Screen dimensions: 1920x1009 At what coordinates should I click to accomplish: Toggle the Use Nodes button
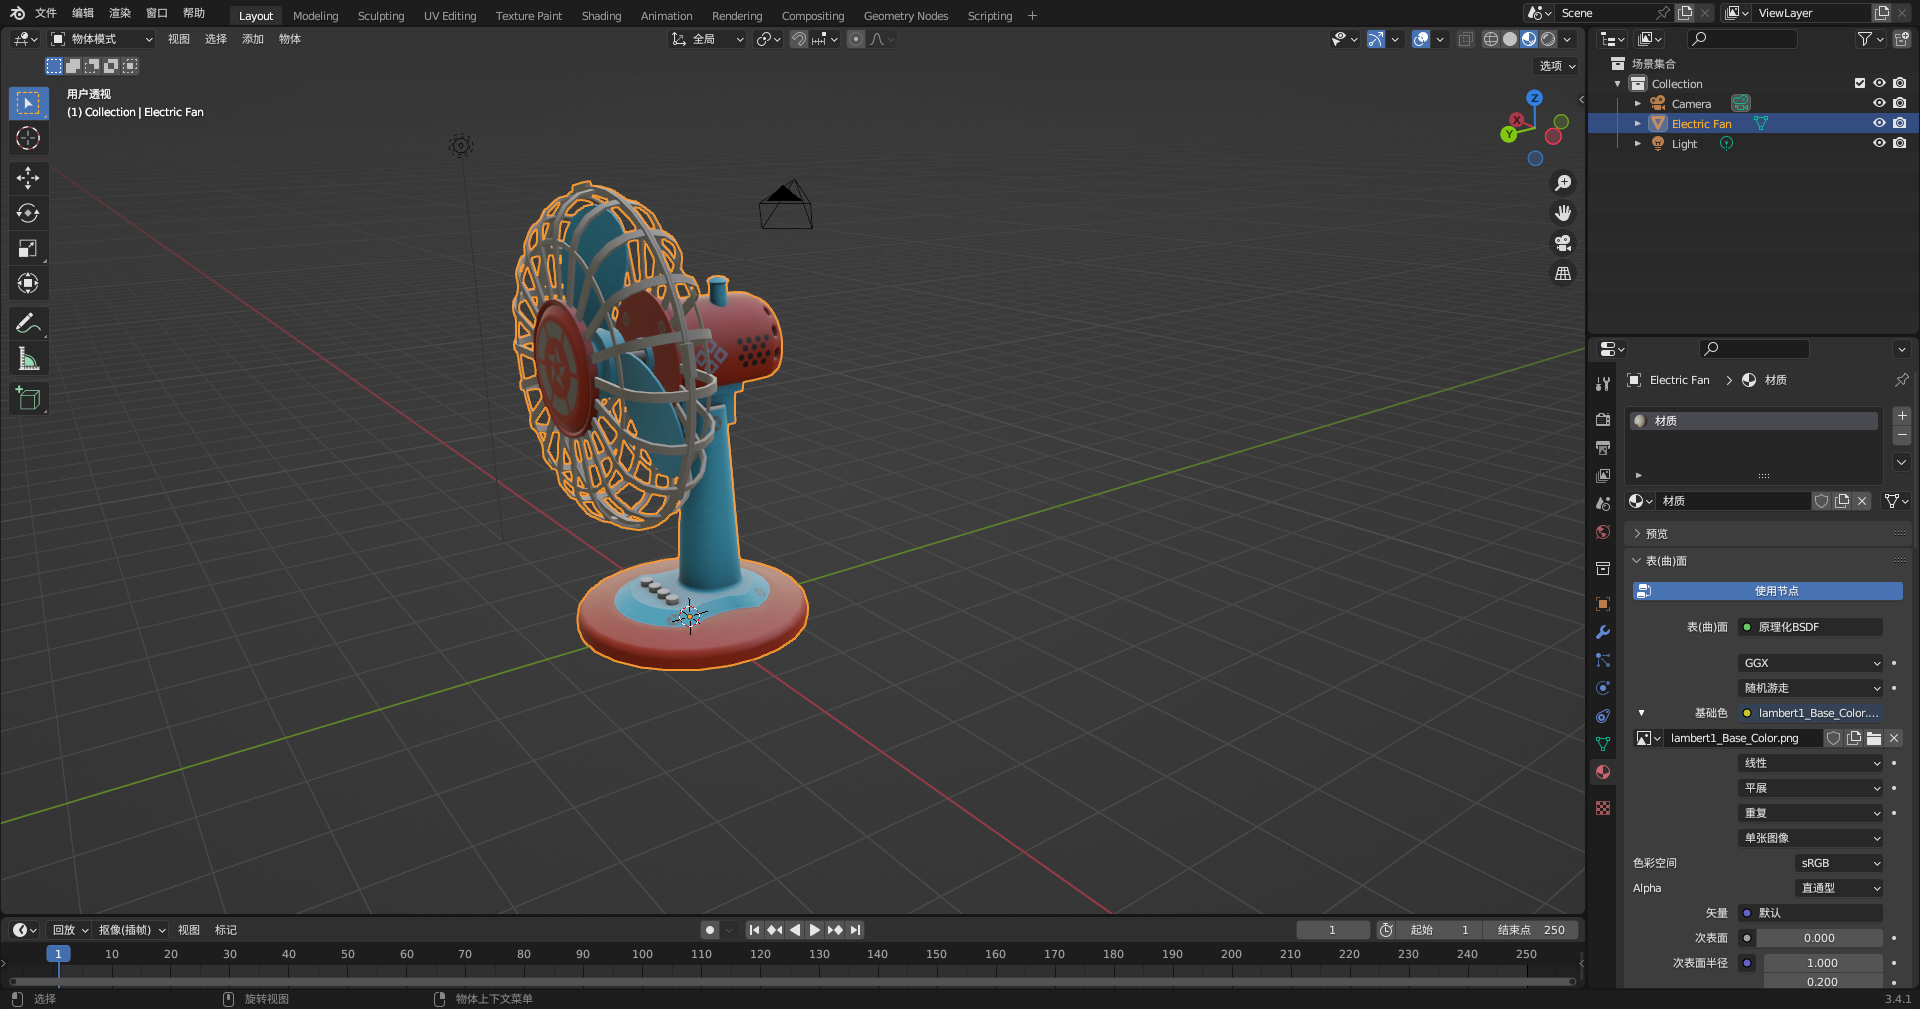(x=1767, y=591)
